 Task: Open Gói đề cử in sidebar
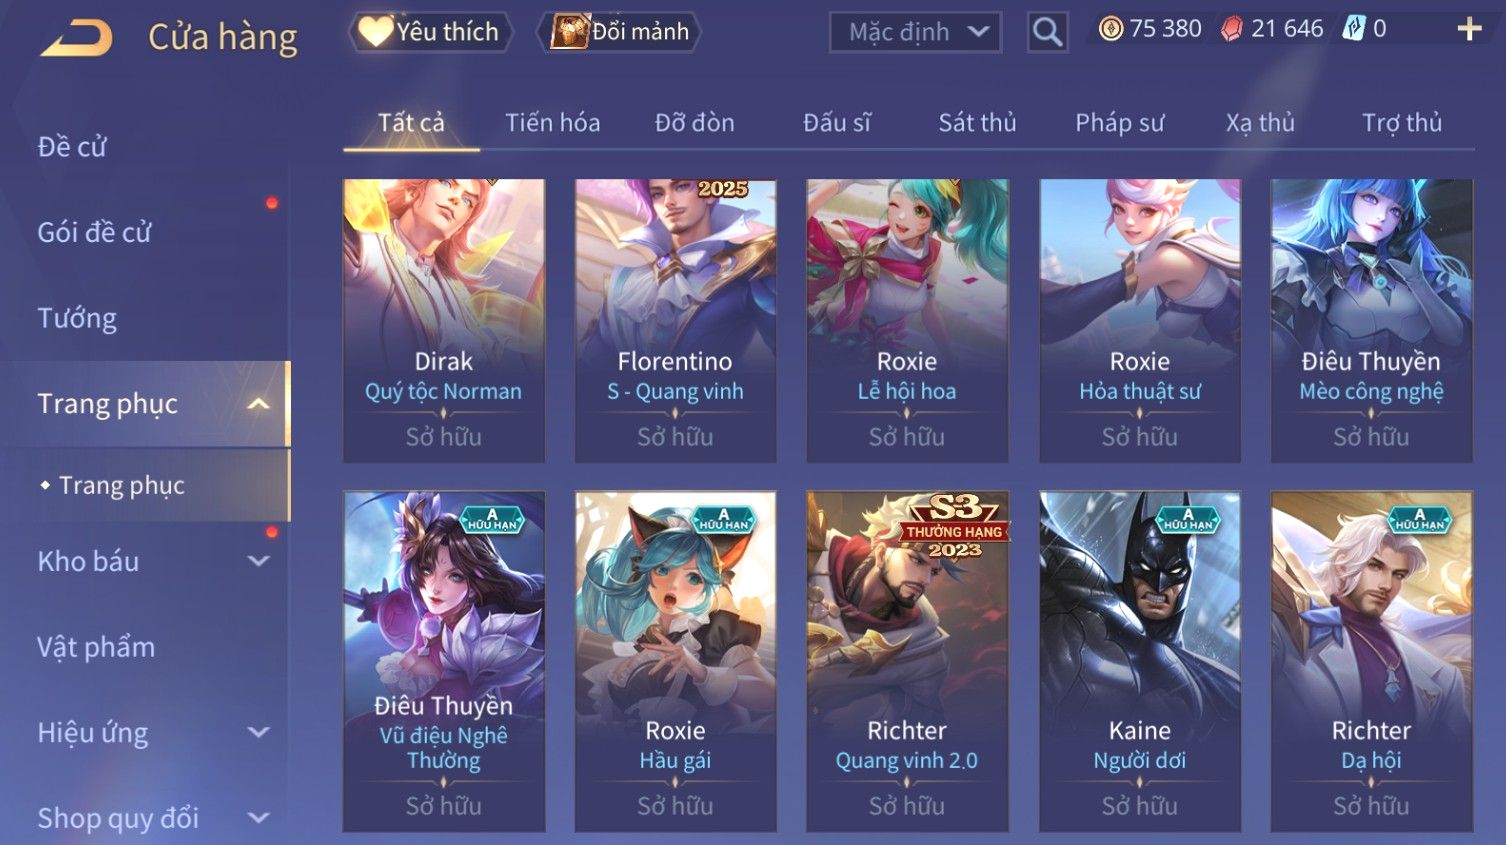point(94,232)
